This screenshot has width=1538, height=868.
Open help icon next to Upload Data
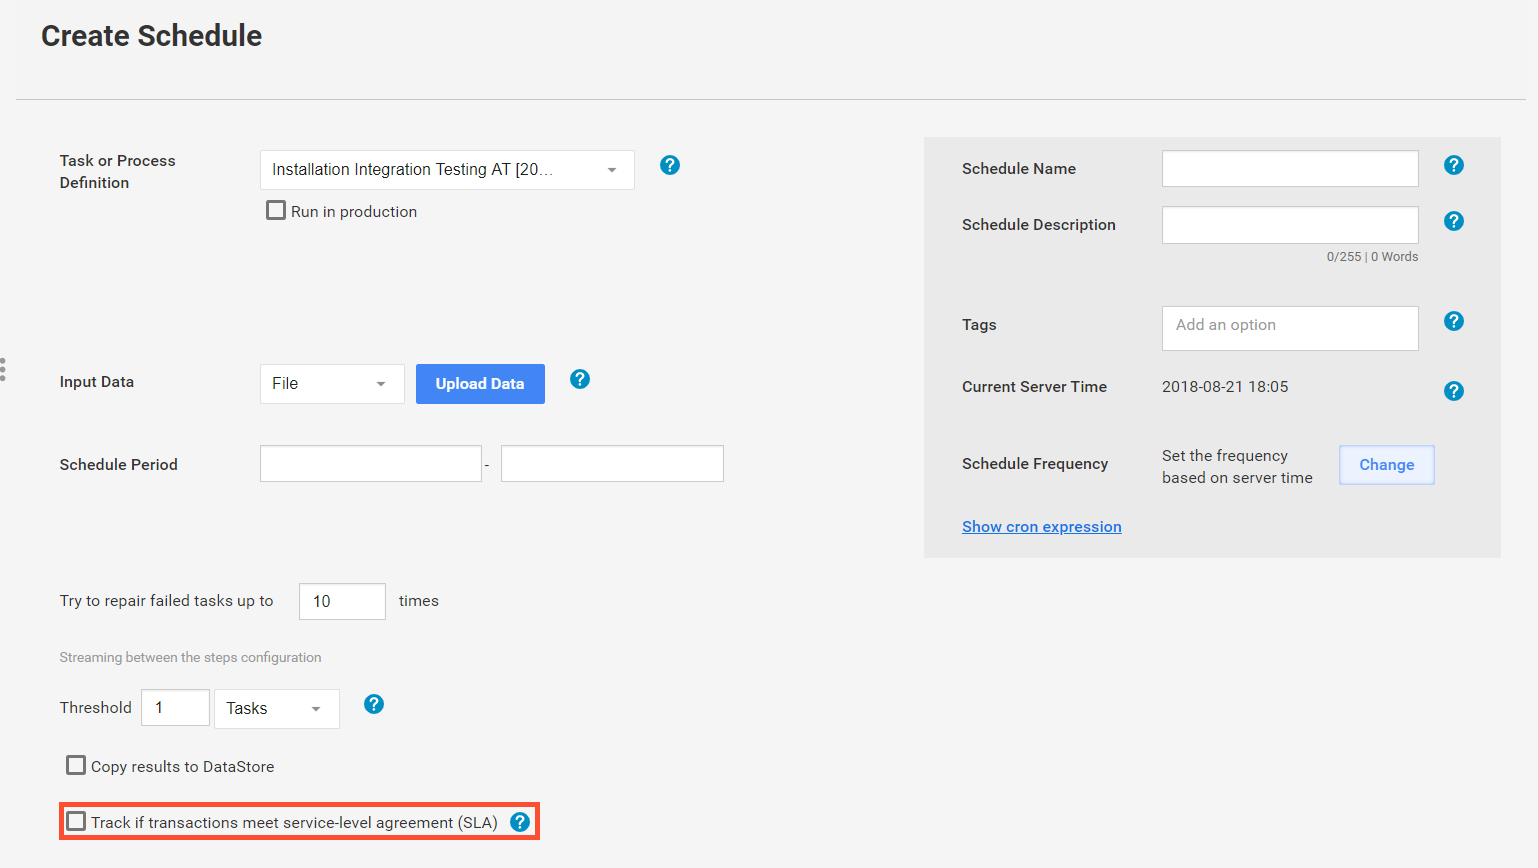pos(580,379)
